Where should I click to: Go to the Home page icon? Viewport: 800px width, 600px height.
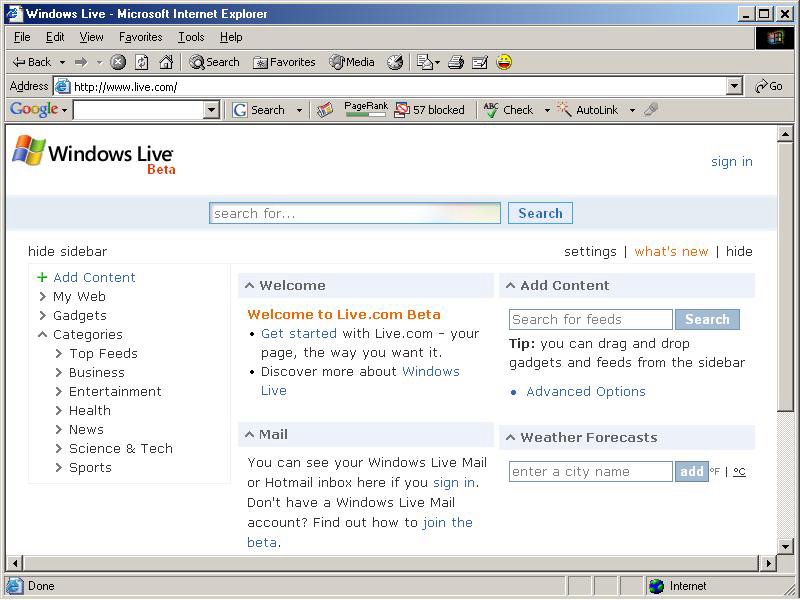[x=166, y=62]
